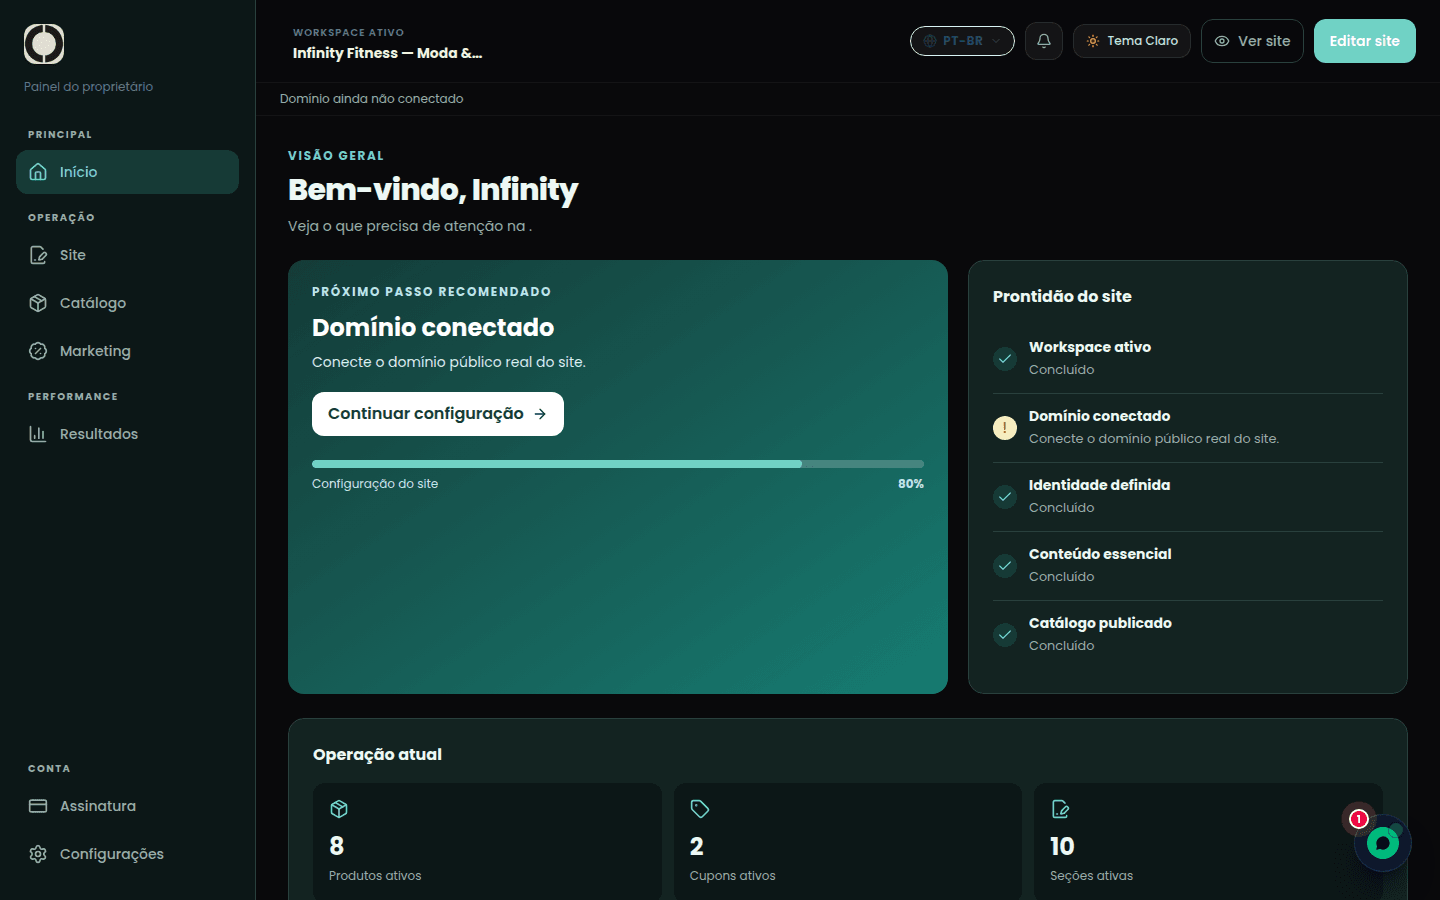Click the Infinity Fitness workspace name
This screenshot has width=1440, height=900.
coord(388,53)
